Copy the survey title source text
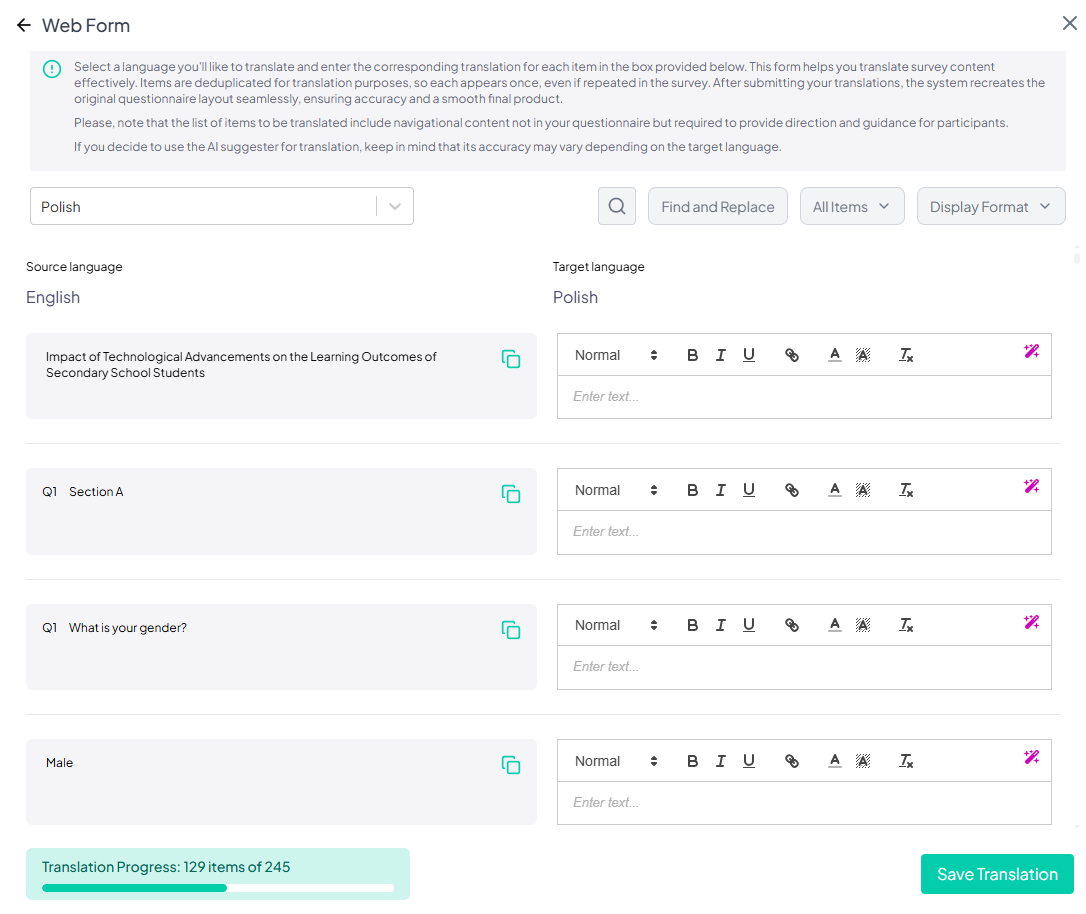 click(511, 359)
